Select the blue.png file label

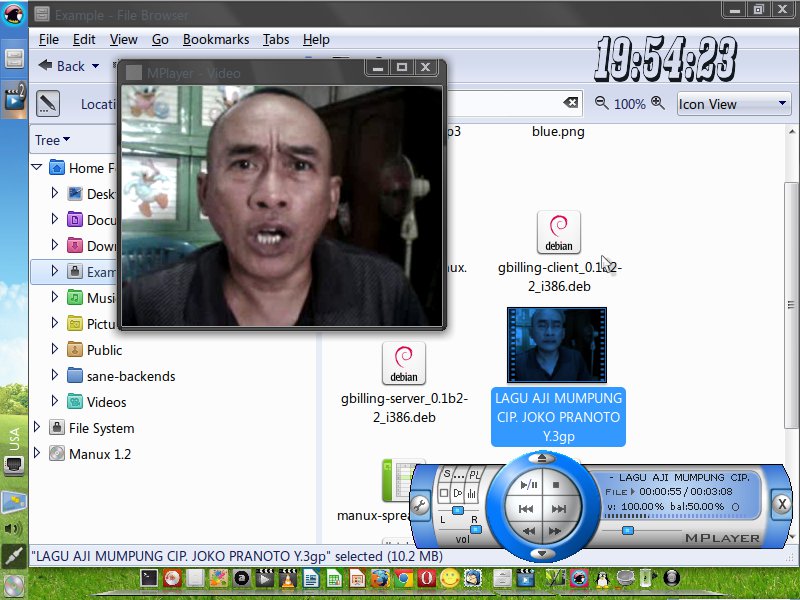[x=558, y=132]
